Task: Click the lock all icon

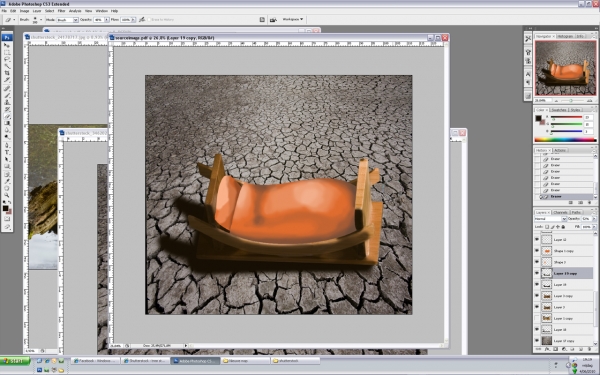Action: pos(563,227)
